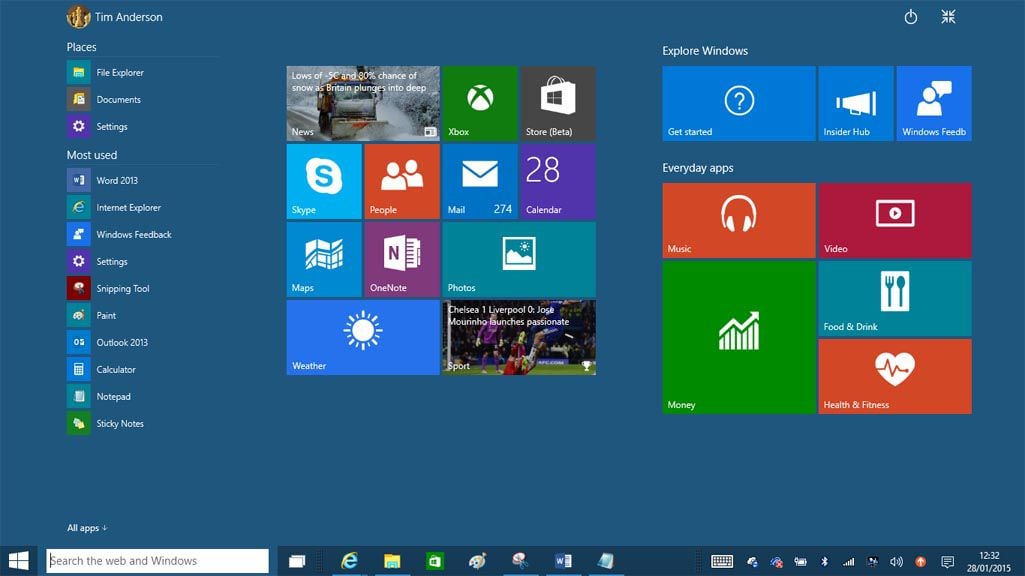Click the network signal tray icon
The height and width of the screenshot is (576, 1025).
[x=849, y=562]
